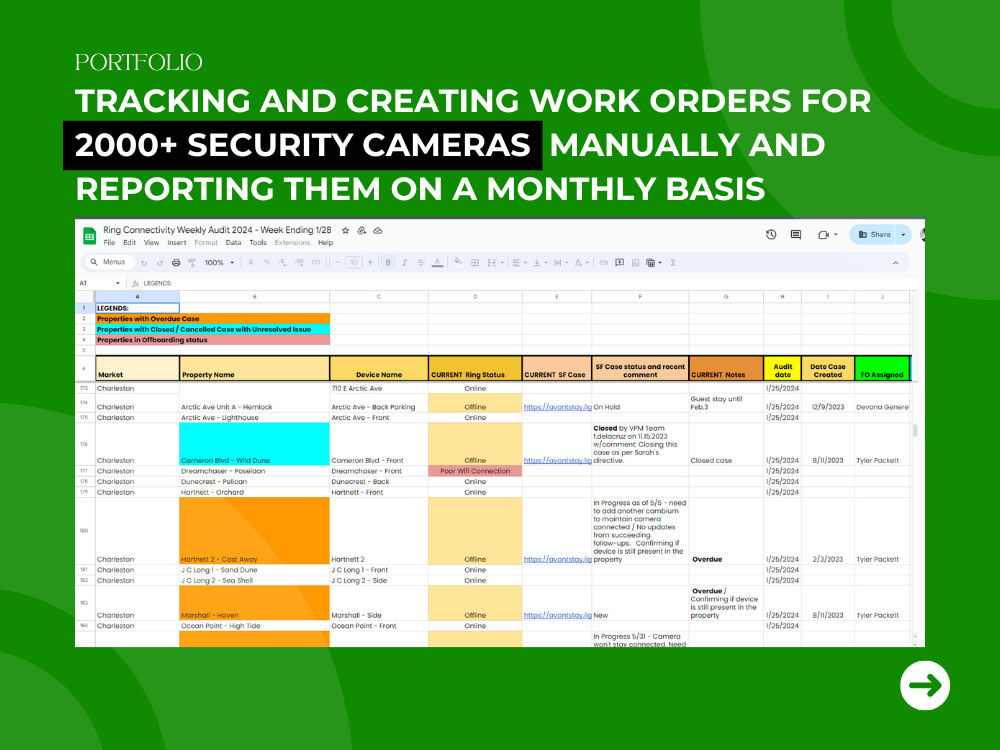Open the avantstay link in the Cameron Blvd row
The height and width of the screenshot is (750, 1000).
point(557,460)
